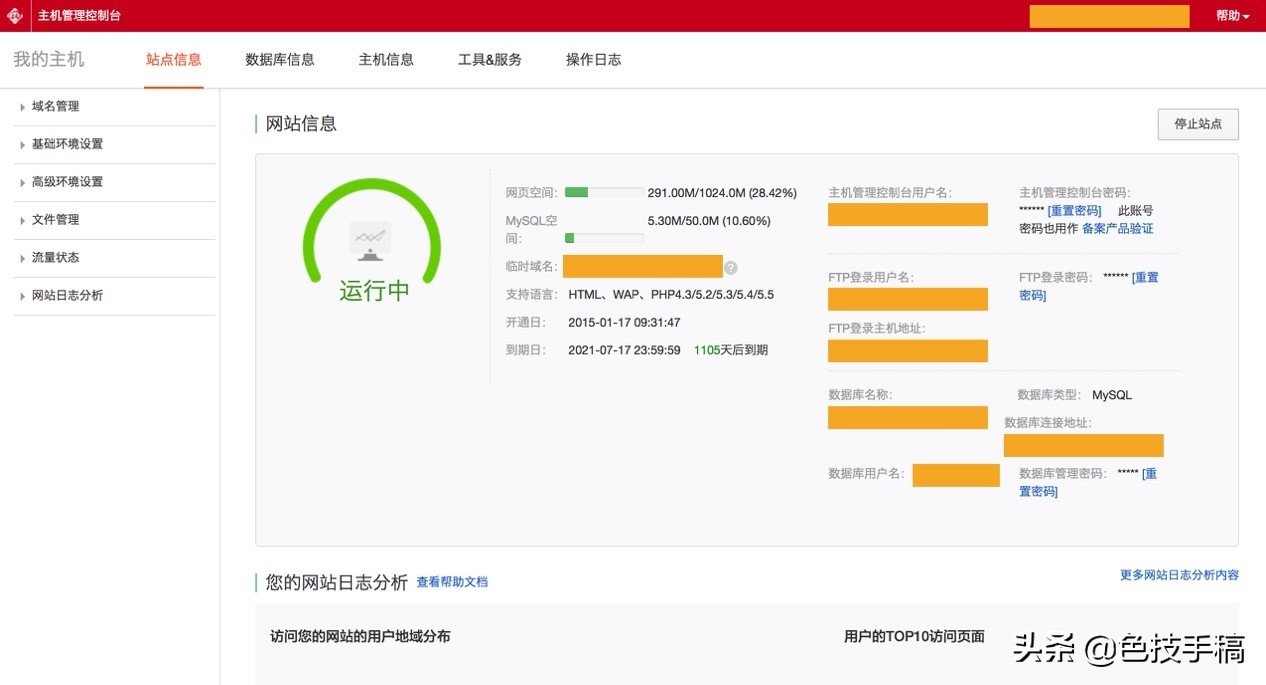Expand the 高级环境设置 sidebar section
This screenshot has height=685, width=1266.
[x=67, y=182]
